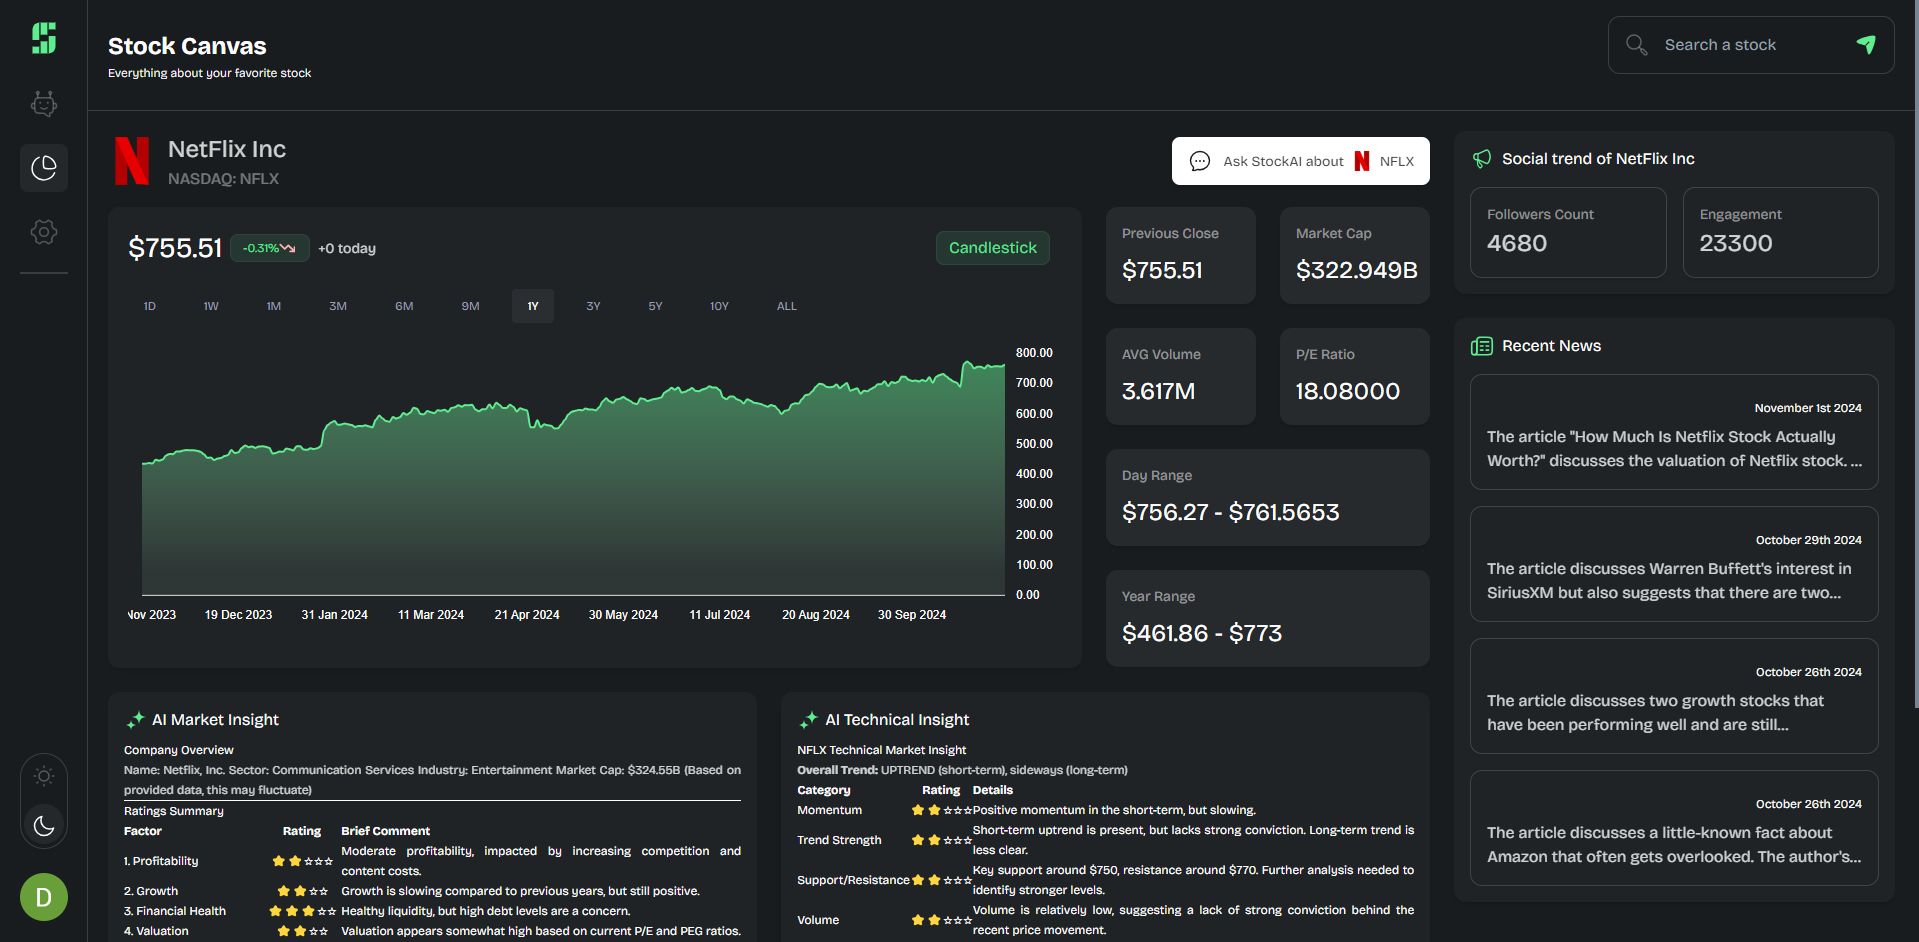Screen dimensions: 1919x942
Task: Focus the Search a stock field
Action: tap(1751, 45)
